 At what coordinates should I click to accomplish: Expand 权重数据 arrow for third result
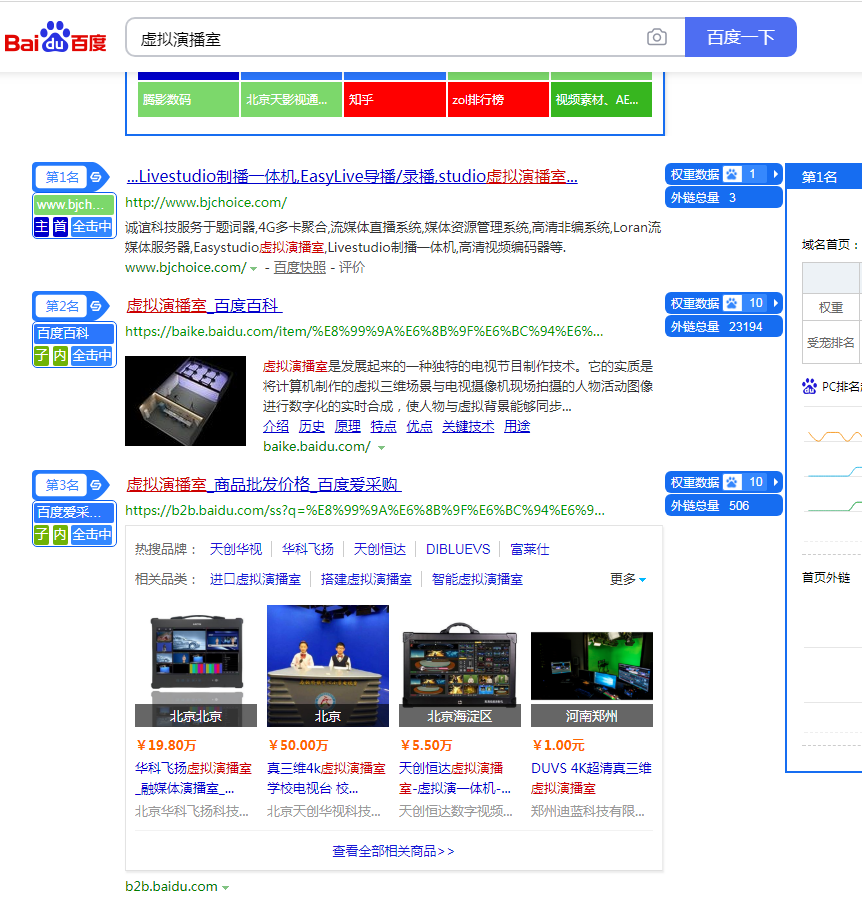(x=775, y=482)
